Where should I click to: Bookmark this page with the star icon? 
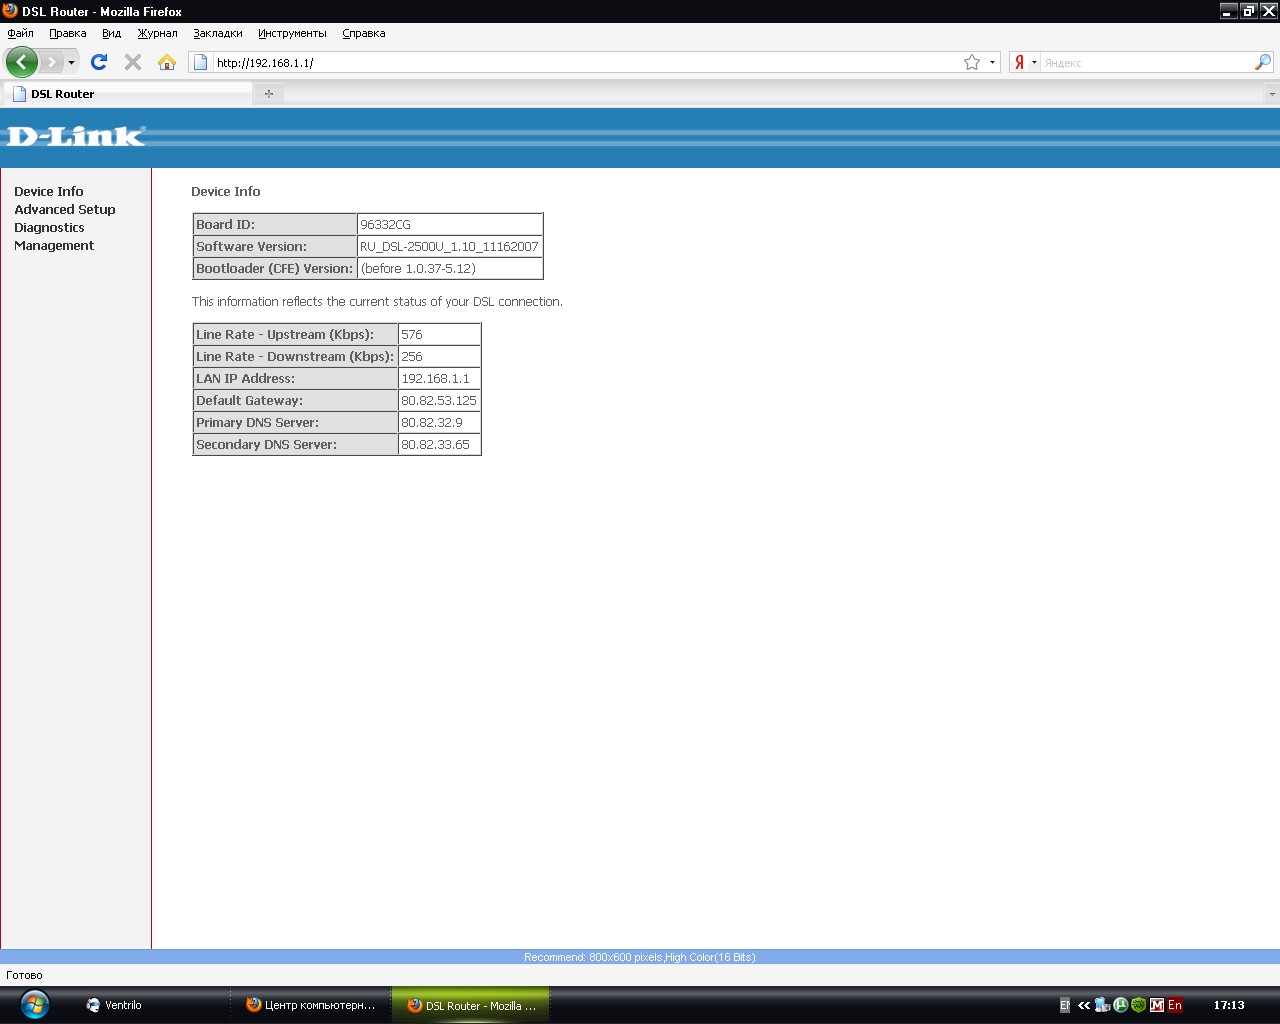click(971, 62)
